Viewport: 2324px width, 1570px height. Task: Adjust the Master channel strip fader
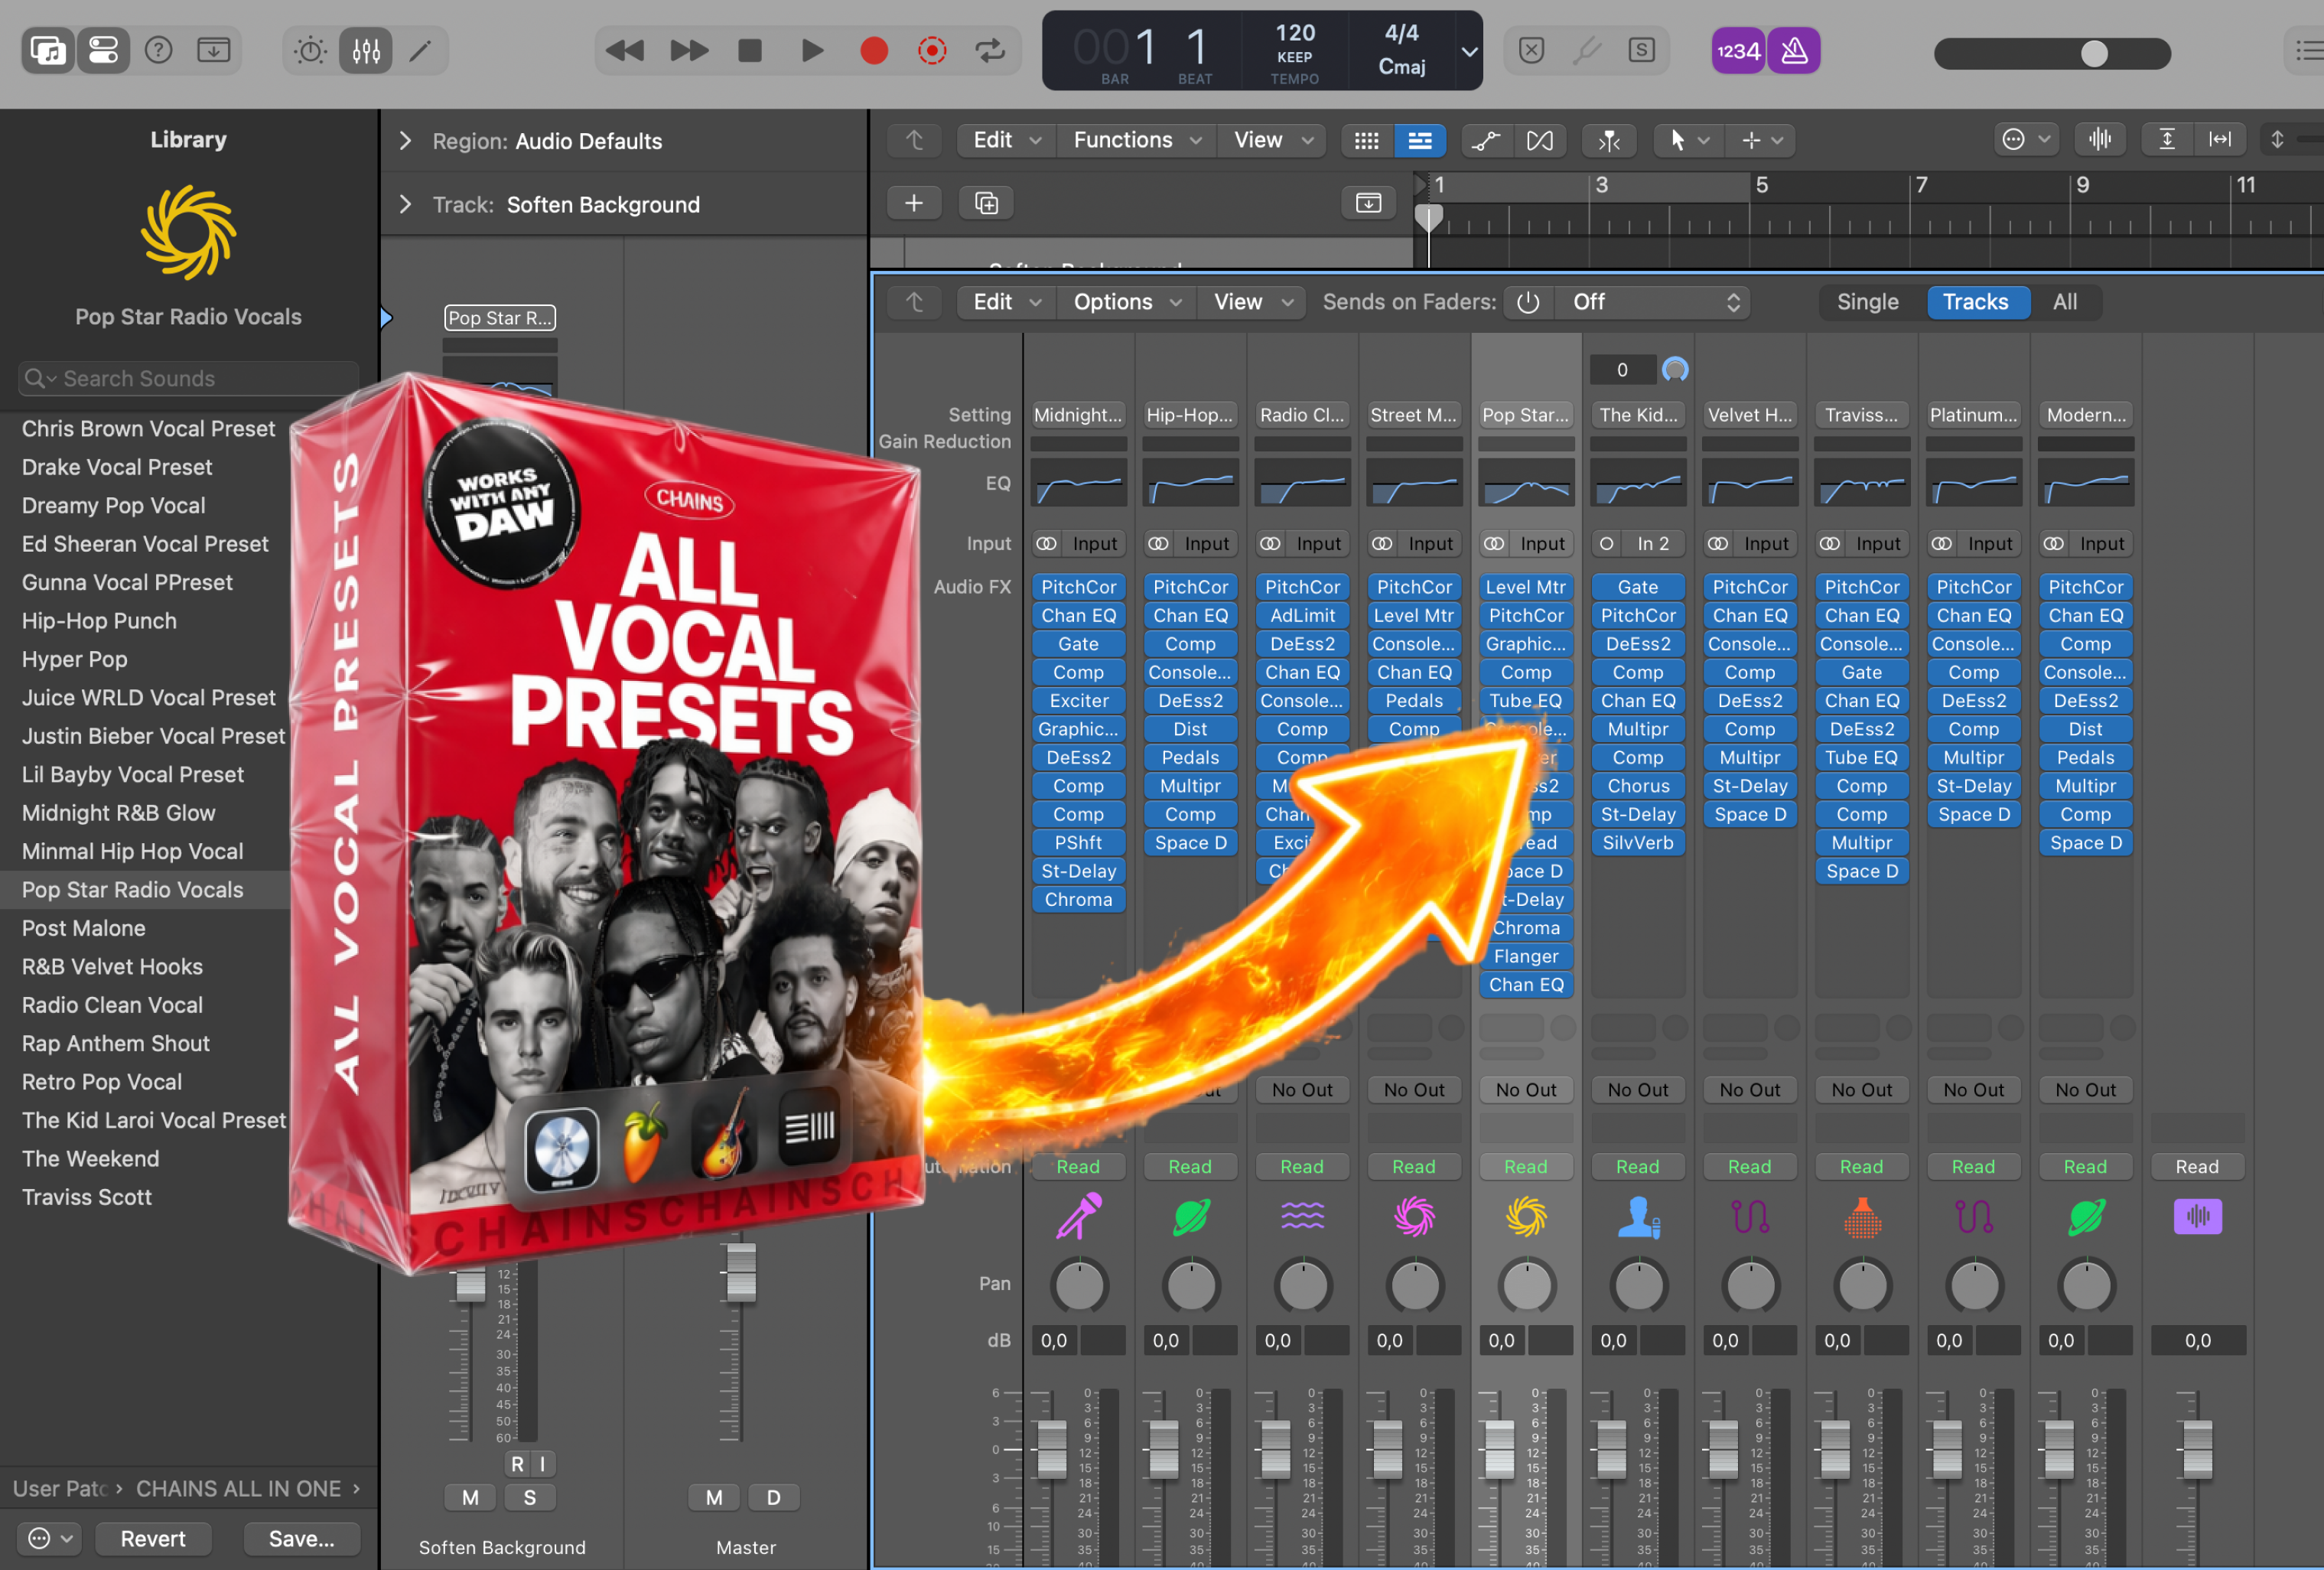pos(741,1272)
